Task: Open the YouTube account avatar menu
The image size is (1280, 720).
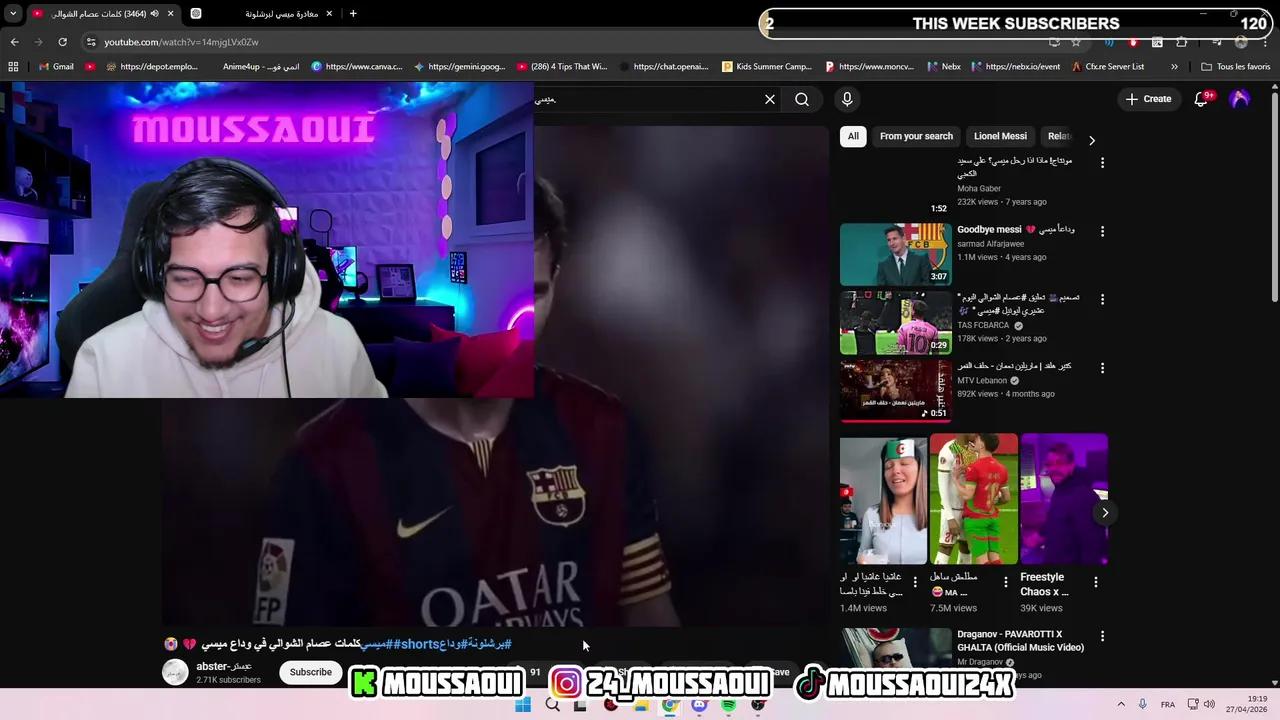Action: (x=1240, y=99)
